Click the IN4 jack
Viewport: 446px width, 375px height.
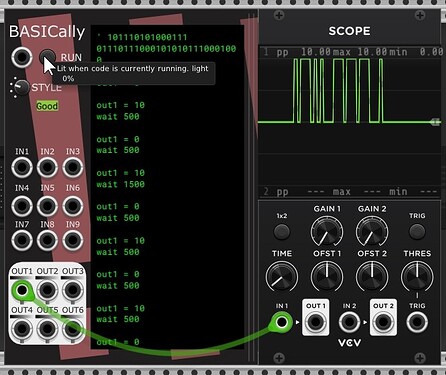22,206
